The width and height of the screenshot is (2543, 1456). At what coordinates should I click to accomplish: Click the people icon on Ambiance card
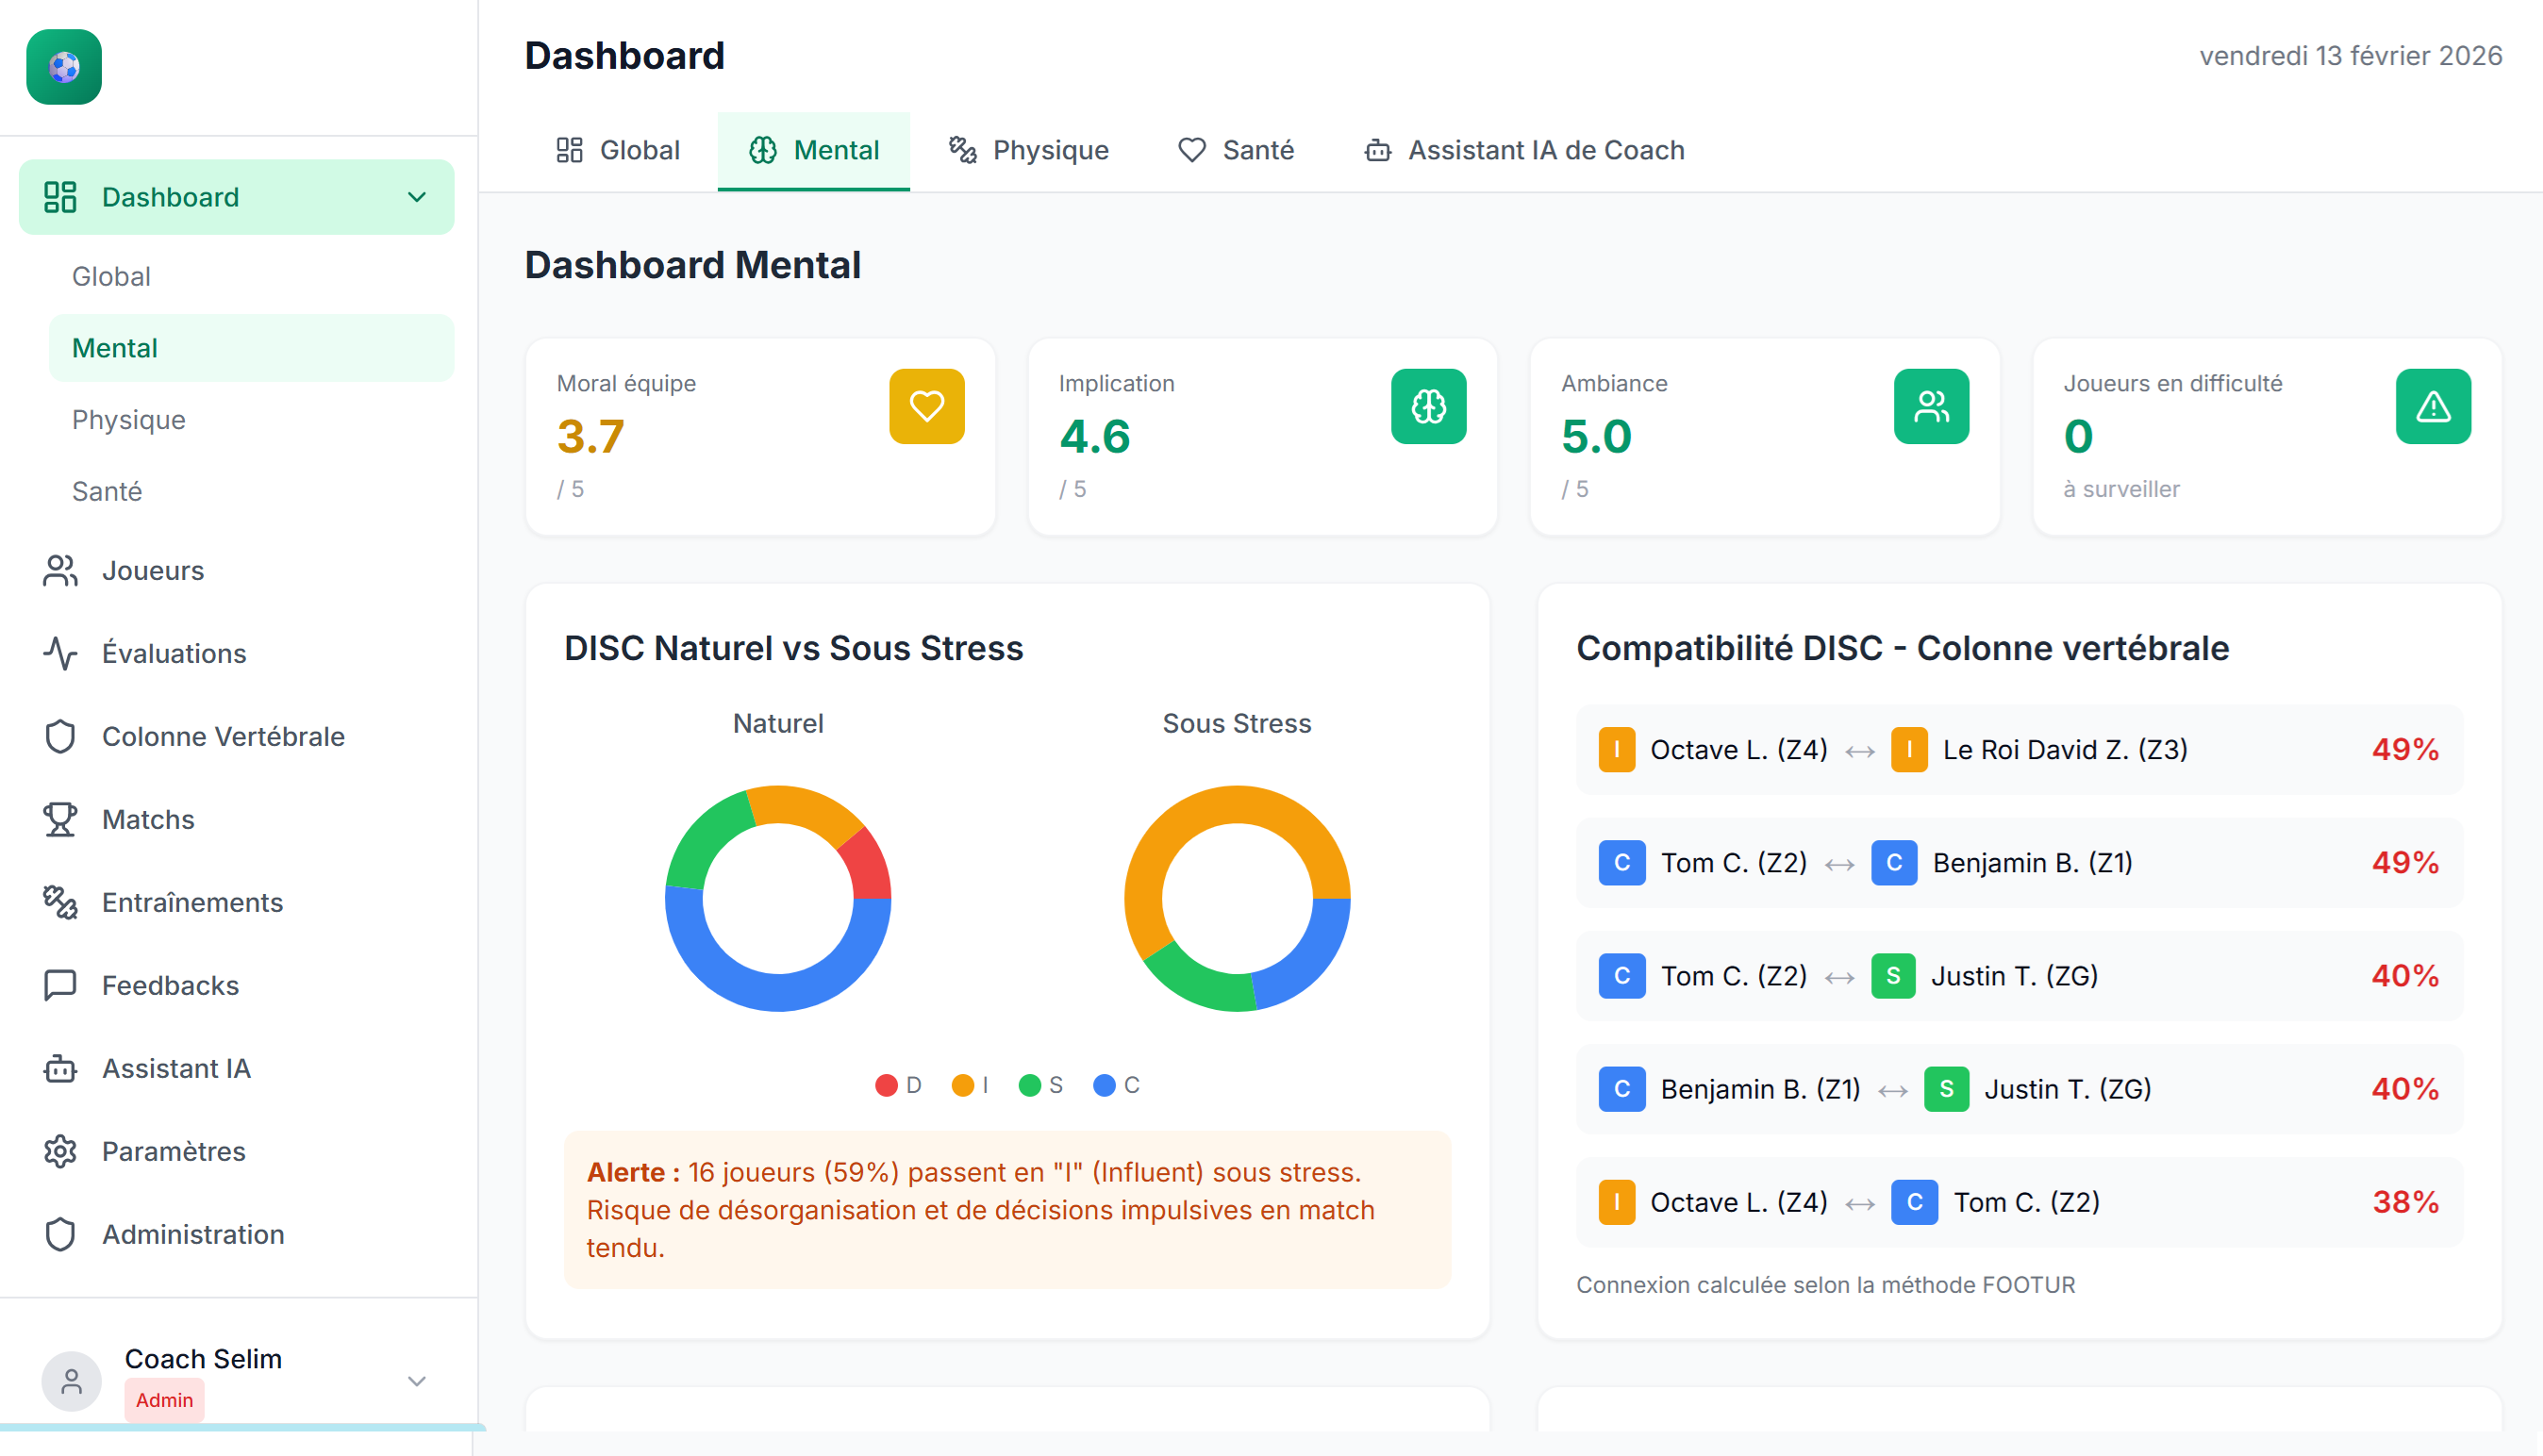click(1932, 406)
